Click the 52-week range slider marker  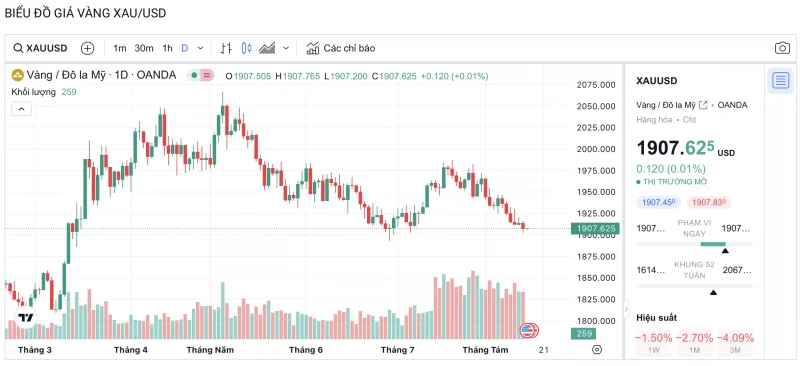(x=713, y=292)
